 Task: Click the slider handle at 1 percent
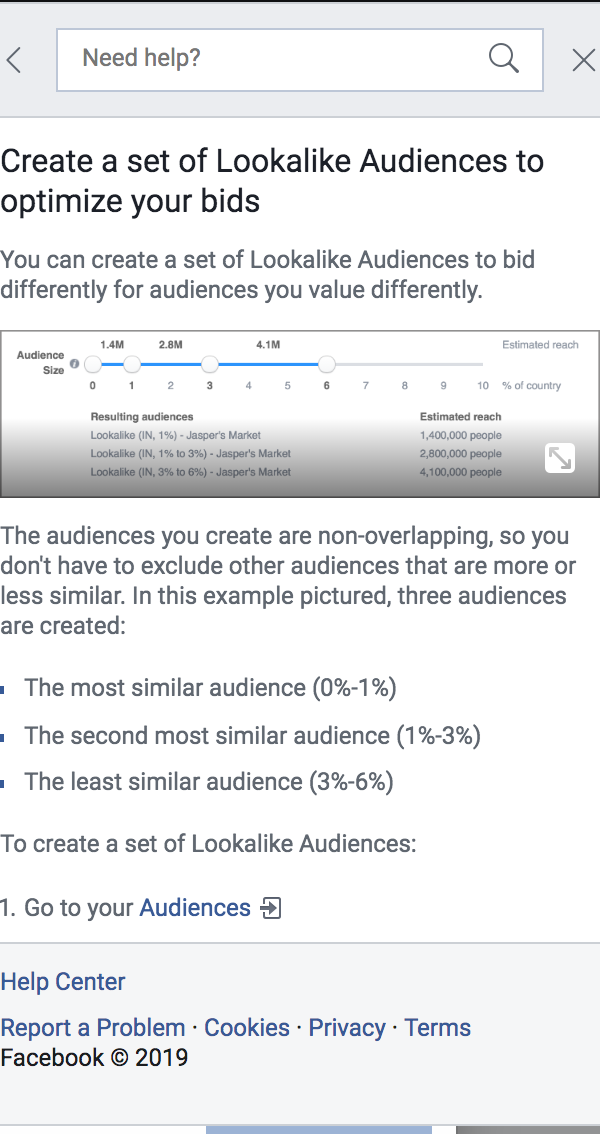pos(132,364)
